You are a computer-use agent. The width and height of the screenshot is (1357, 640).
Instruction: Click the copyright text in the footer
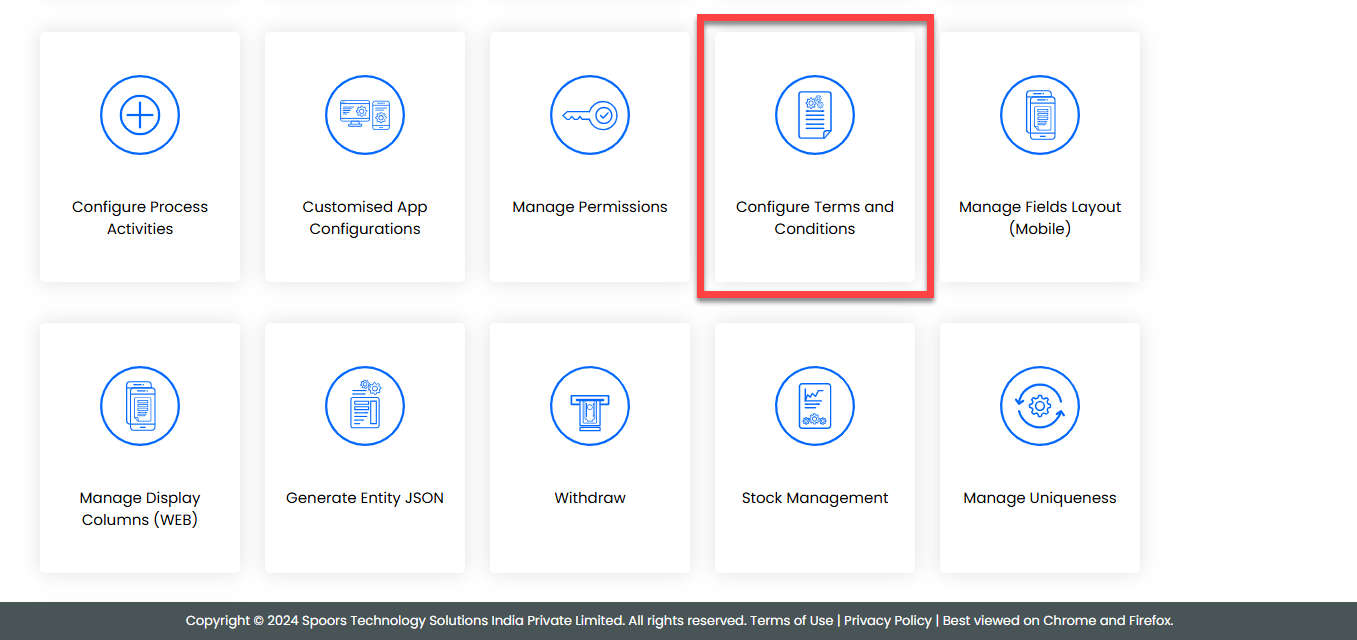point(465,620)
